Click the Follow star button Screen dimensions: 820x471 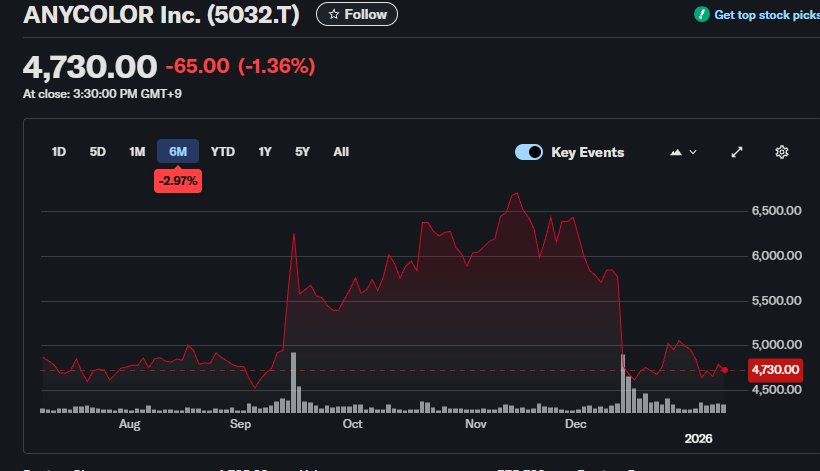tap(357, 14)
